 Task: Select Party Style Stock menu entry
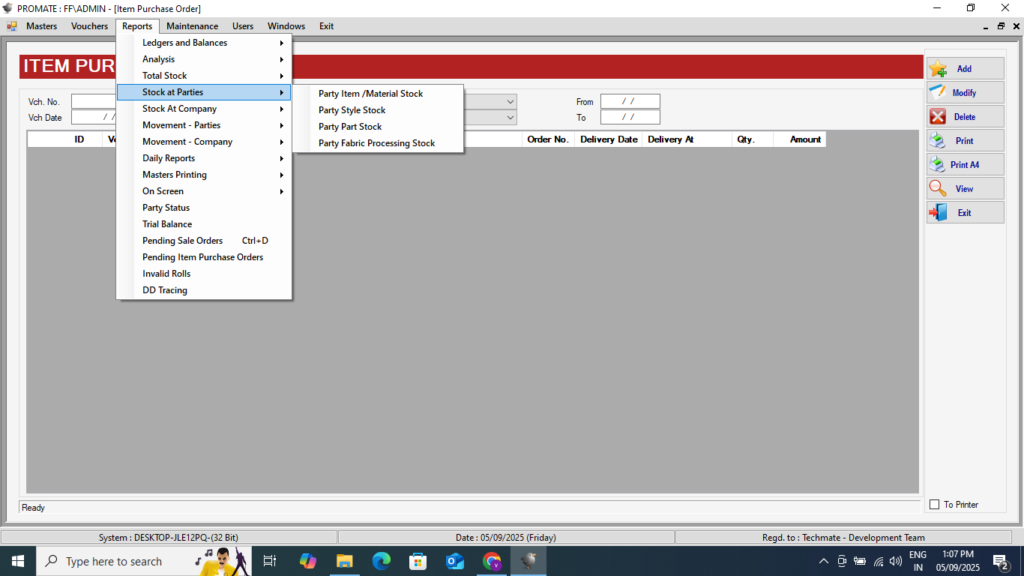tap(352, 110)
